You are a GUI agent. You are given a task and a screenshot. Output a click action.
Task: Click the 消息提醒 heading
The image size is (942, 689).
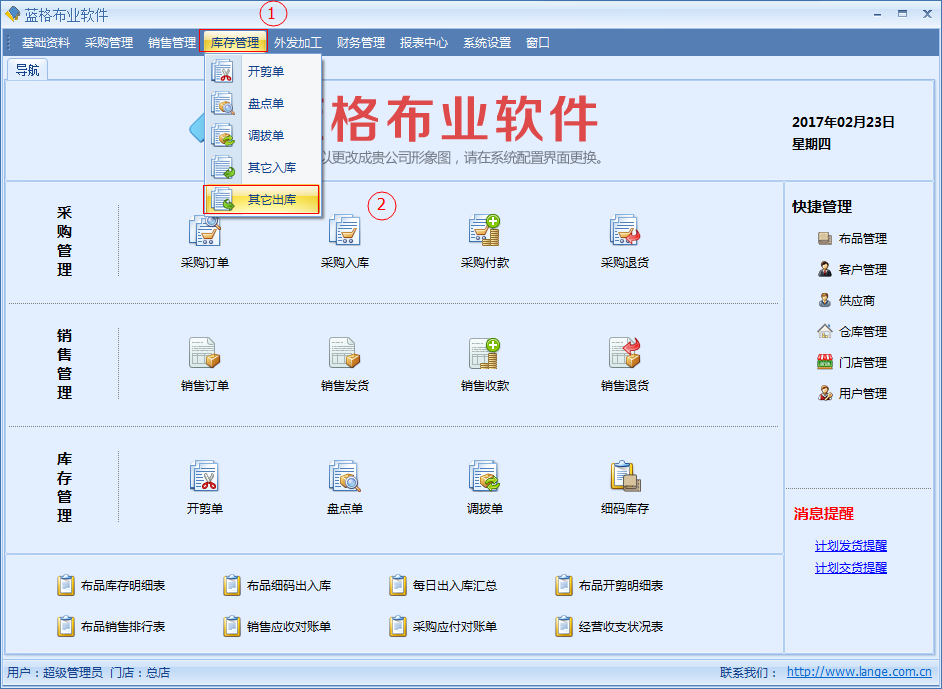coord(823,514)
